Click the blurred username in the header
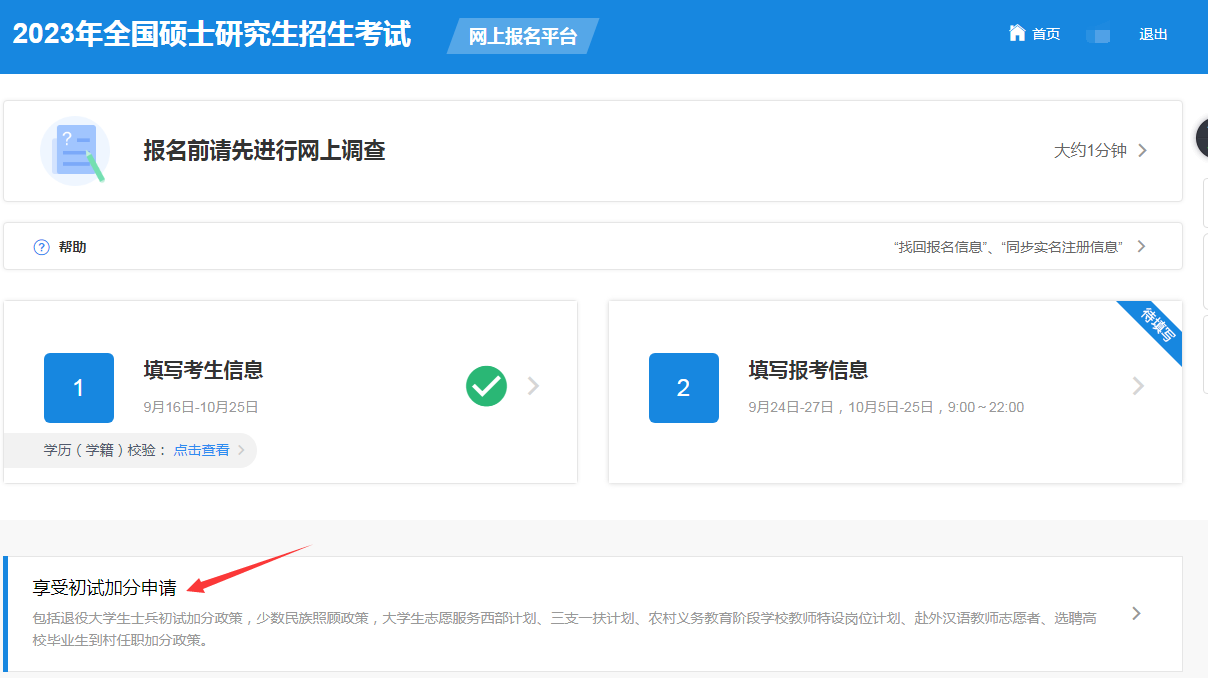The height and width of the screenshot is (678, 1208). 1098,35
